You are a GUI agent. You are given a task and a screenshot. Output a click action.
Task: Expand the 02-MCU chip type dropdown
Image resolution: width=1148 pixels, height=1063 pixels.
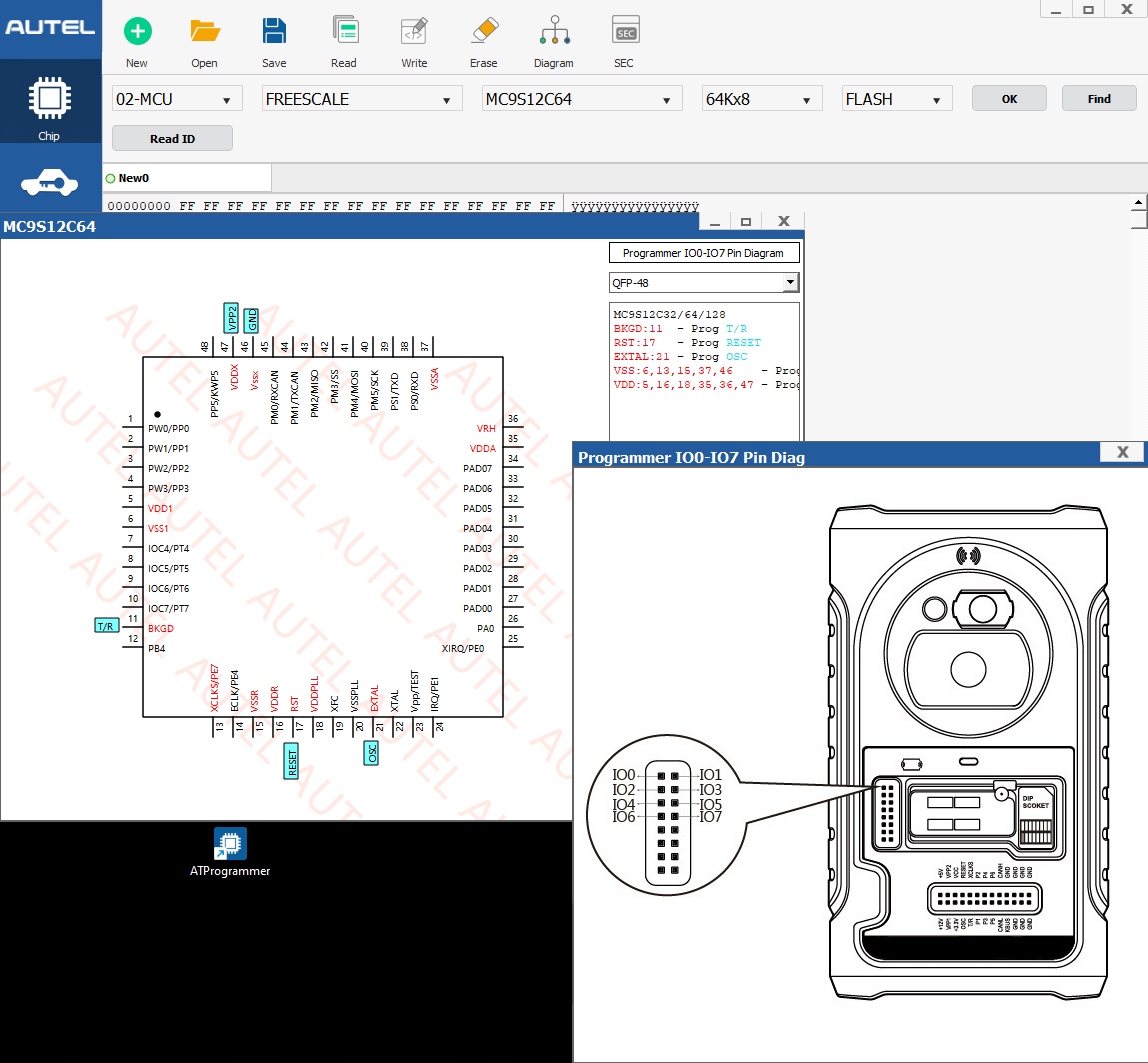pos(177,99)
